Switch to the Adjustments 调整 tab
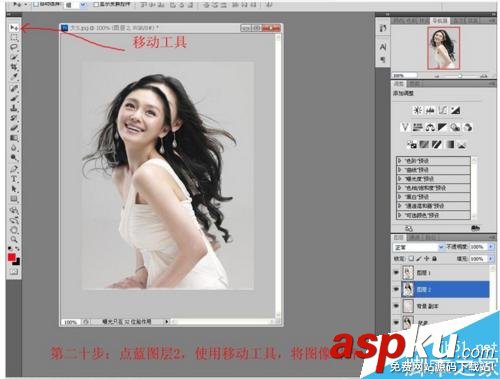Screen dimensions: 500x379 399,84
